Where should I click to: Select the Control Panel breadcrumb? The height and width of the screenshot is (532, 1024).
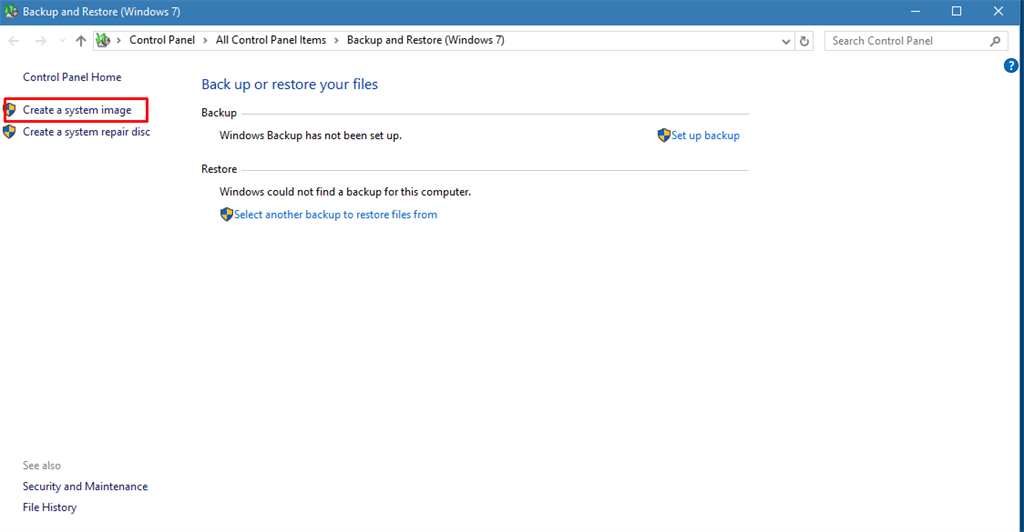(x=162, y=40)
